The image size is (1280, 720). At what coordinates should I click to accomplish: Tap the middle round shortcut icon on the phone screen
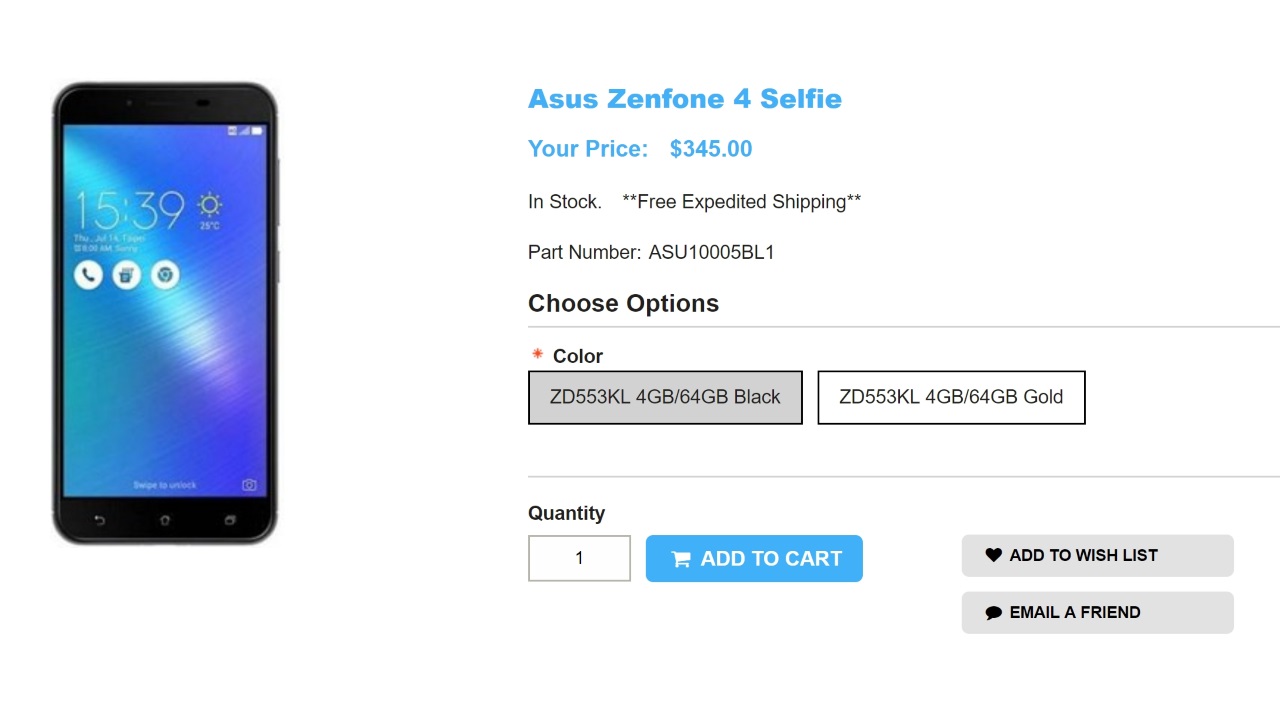tap(126, 274)
